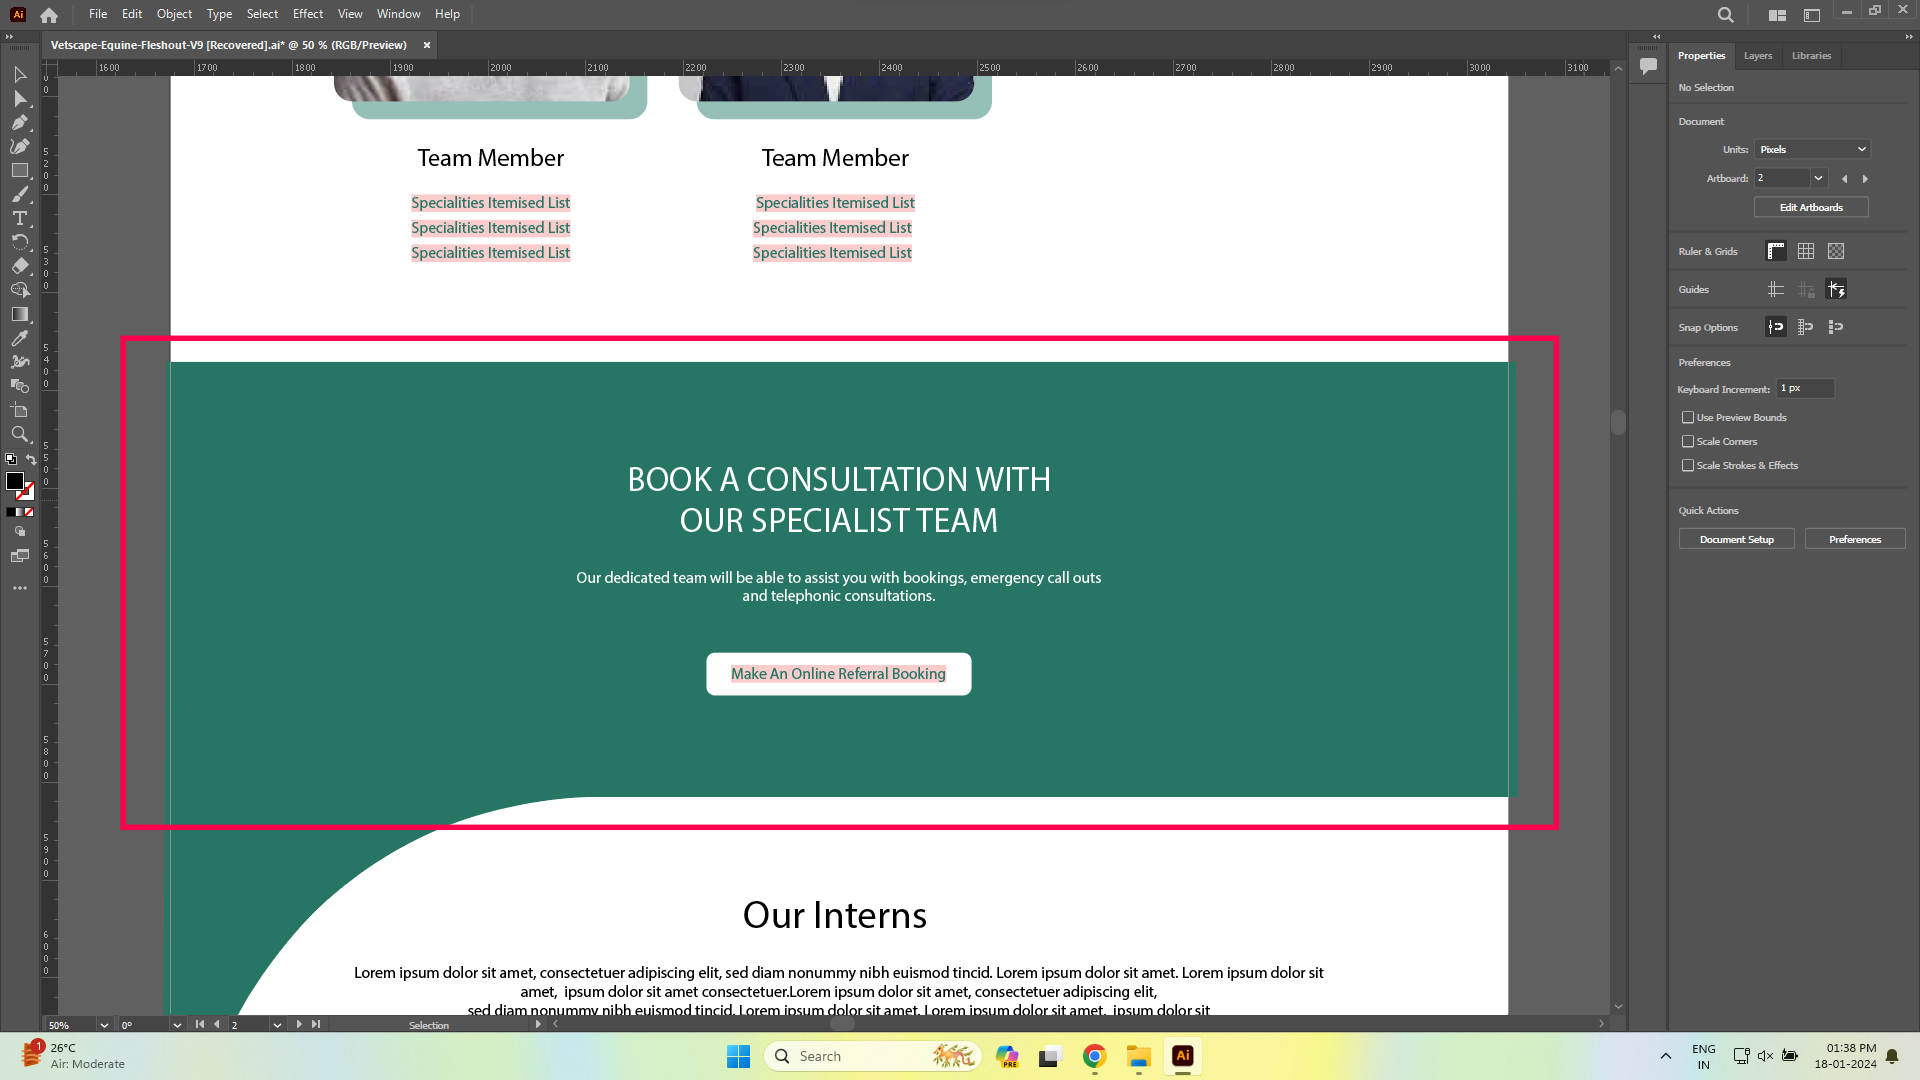Click the Edit Artboards button
The width and height of the screenshot is (1920, 1080).
pyautogui.click(x=1810, y=207)
